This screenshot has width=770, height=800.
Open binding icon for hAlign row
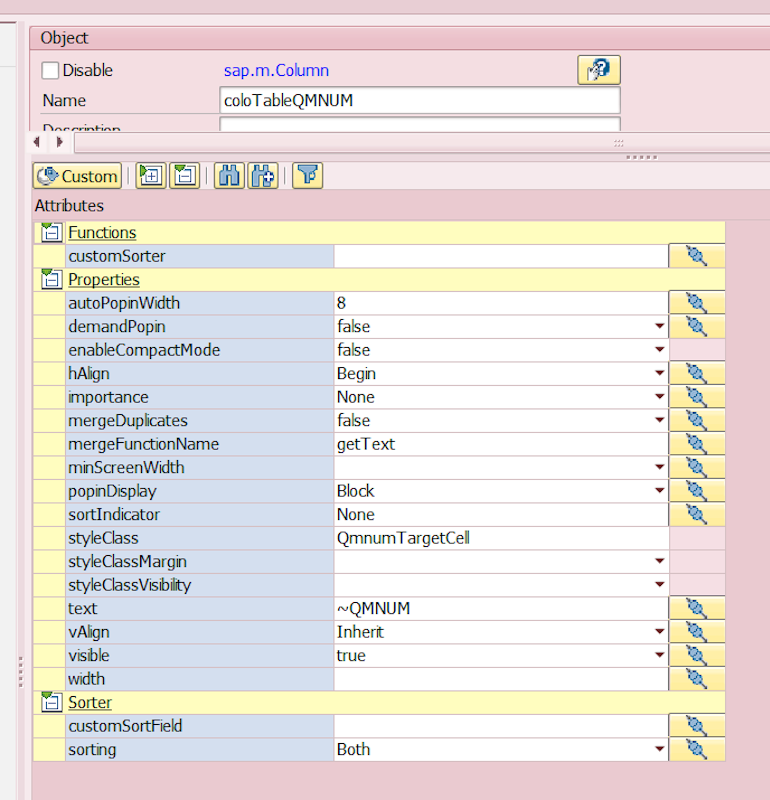(697, 373)
